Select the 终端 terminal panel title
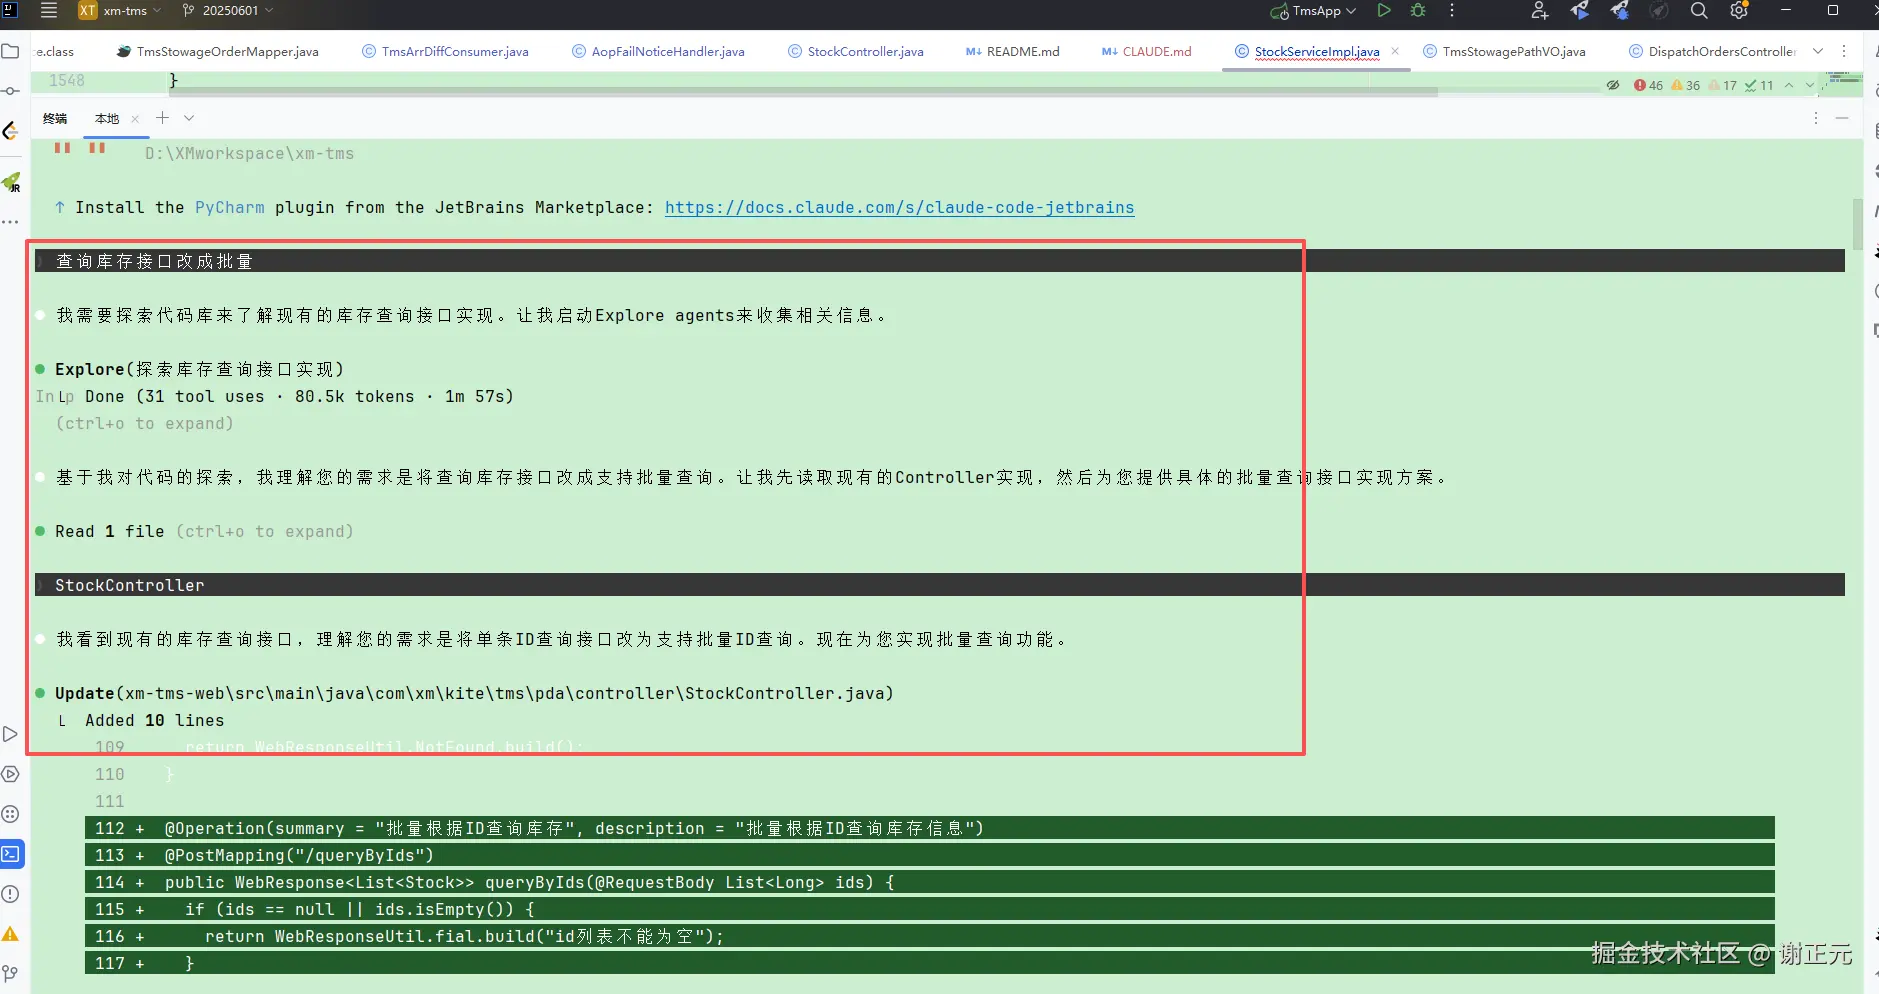This screenshot has height=994, width=1879. click(x=55, y=119)
